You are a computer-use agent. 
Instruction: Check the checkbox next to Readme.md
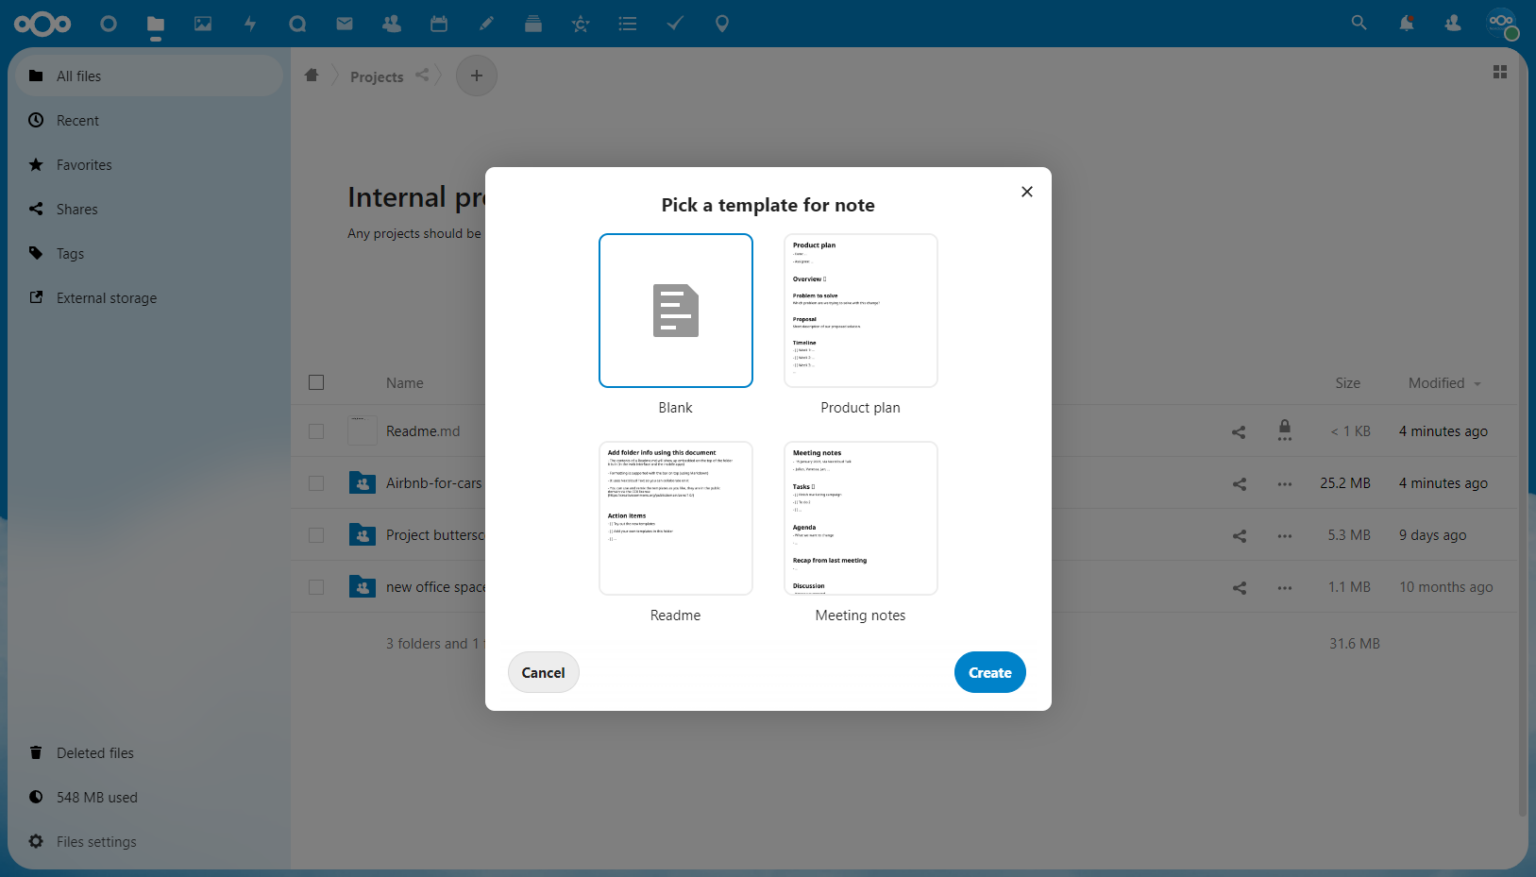point(316,430)
